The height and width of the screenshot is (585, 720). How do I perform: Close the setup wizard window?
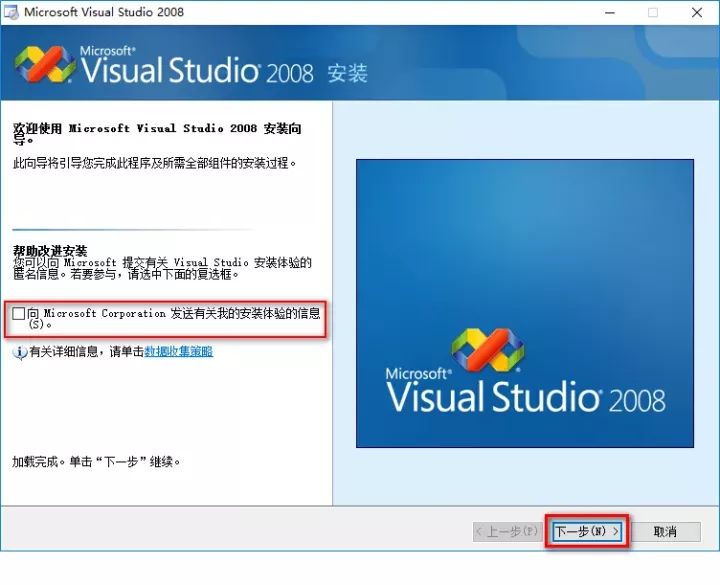click(x=697, y=13)
